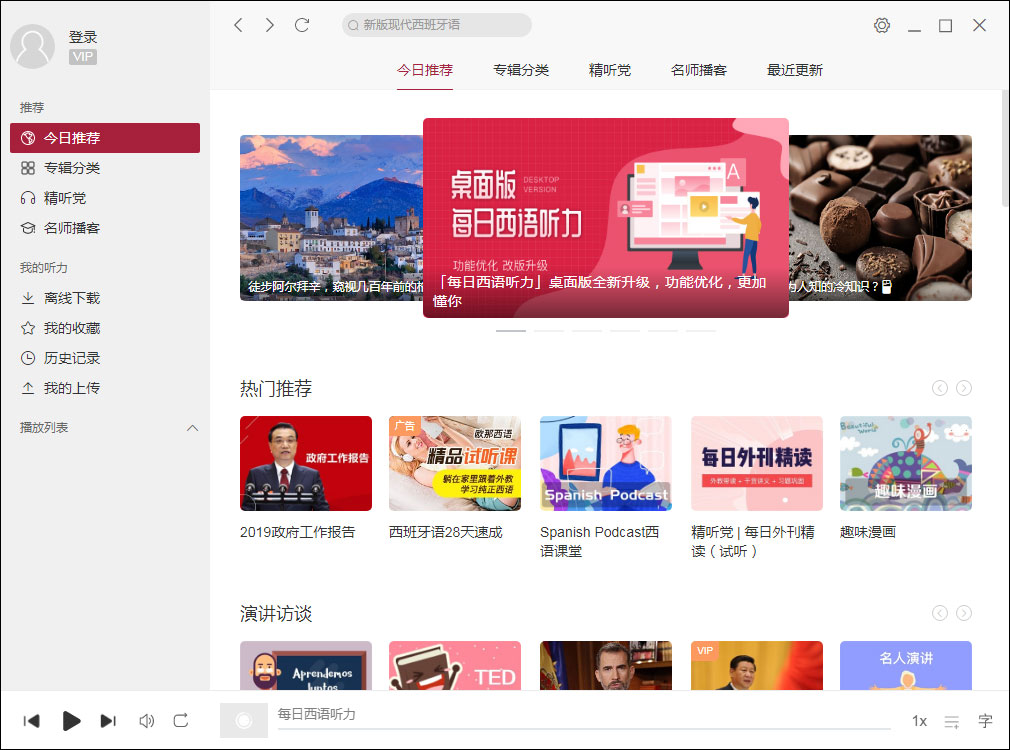Image resolution: width=1010 pixels, height=750 pixels.
Task: Click the left arrow beside 演讲访谈
Action: click(x=939, y=613)
